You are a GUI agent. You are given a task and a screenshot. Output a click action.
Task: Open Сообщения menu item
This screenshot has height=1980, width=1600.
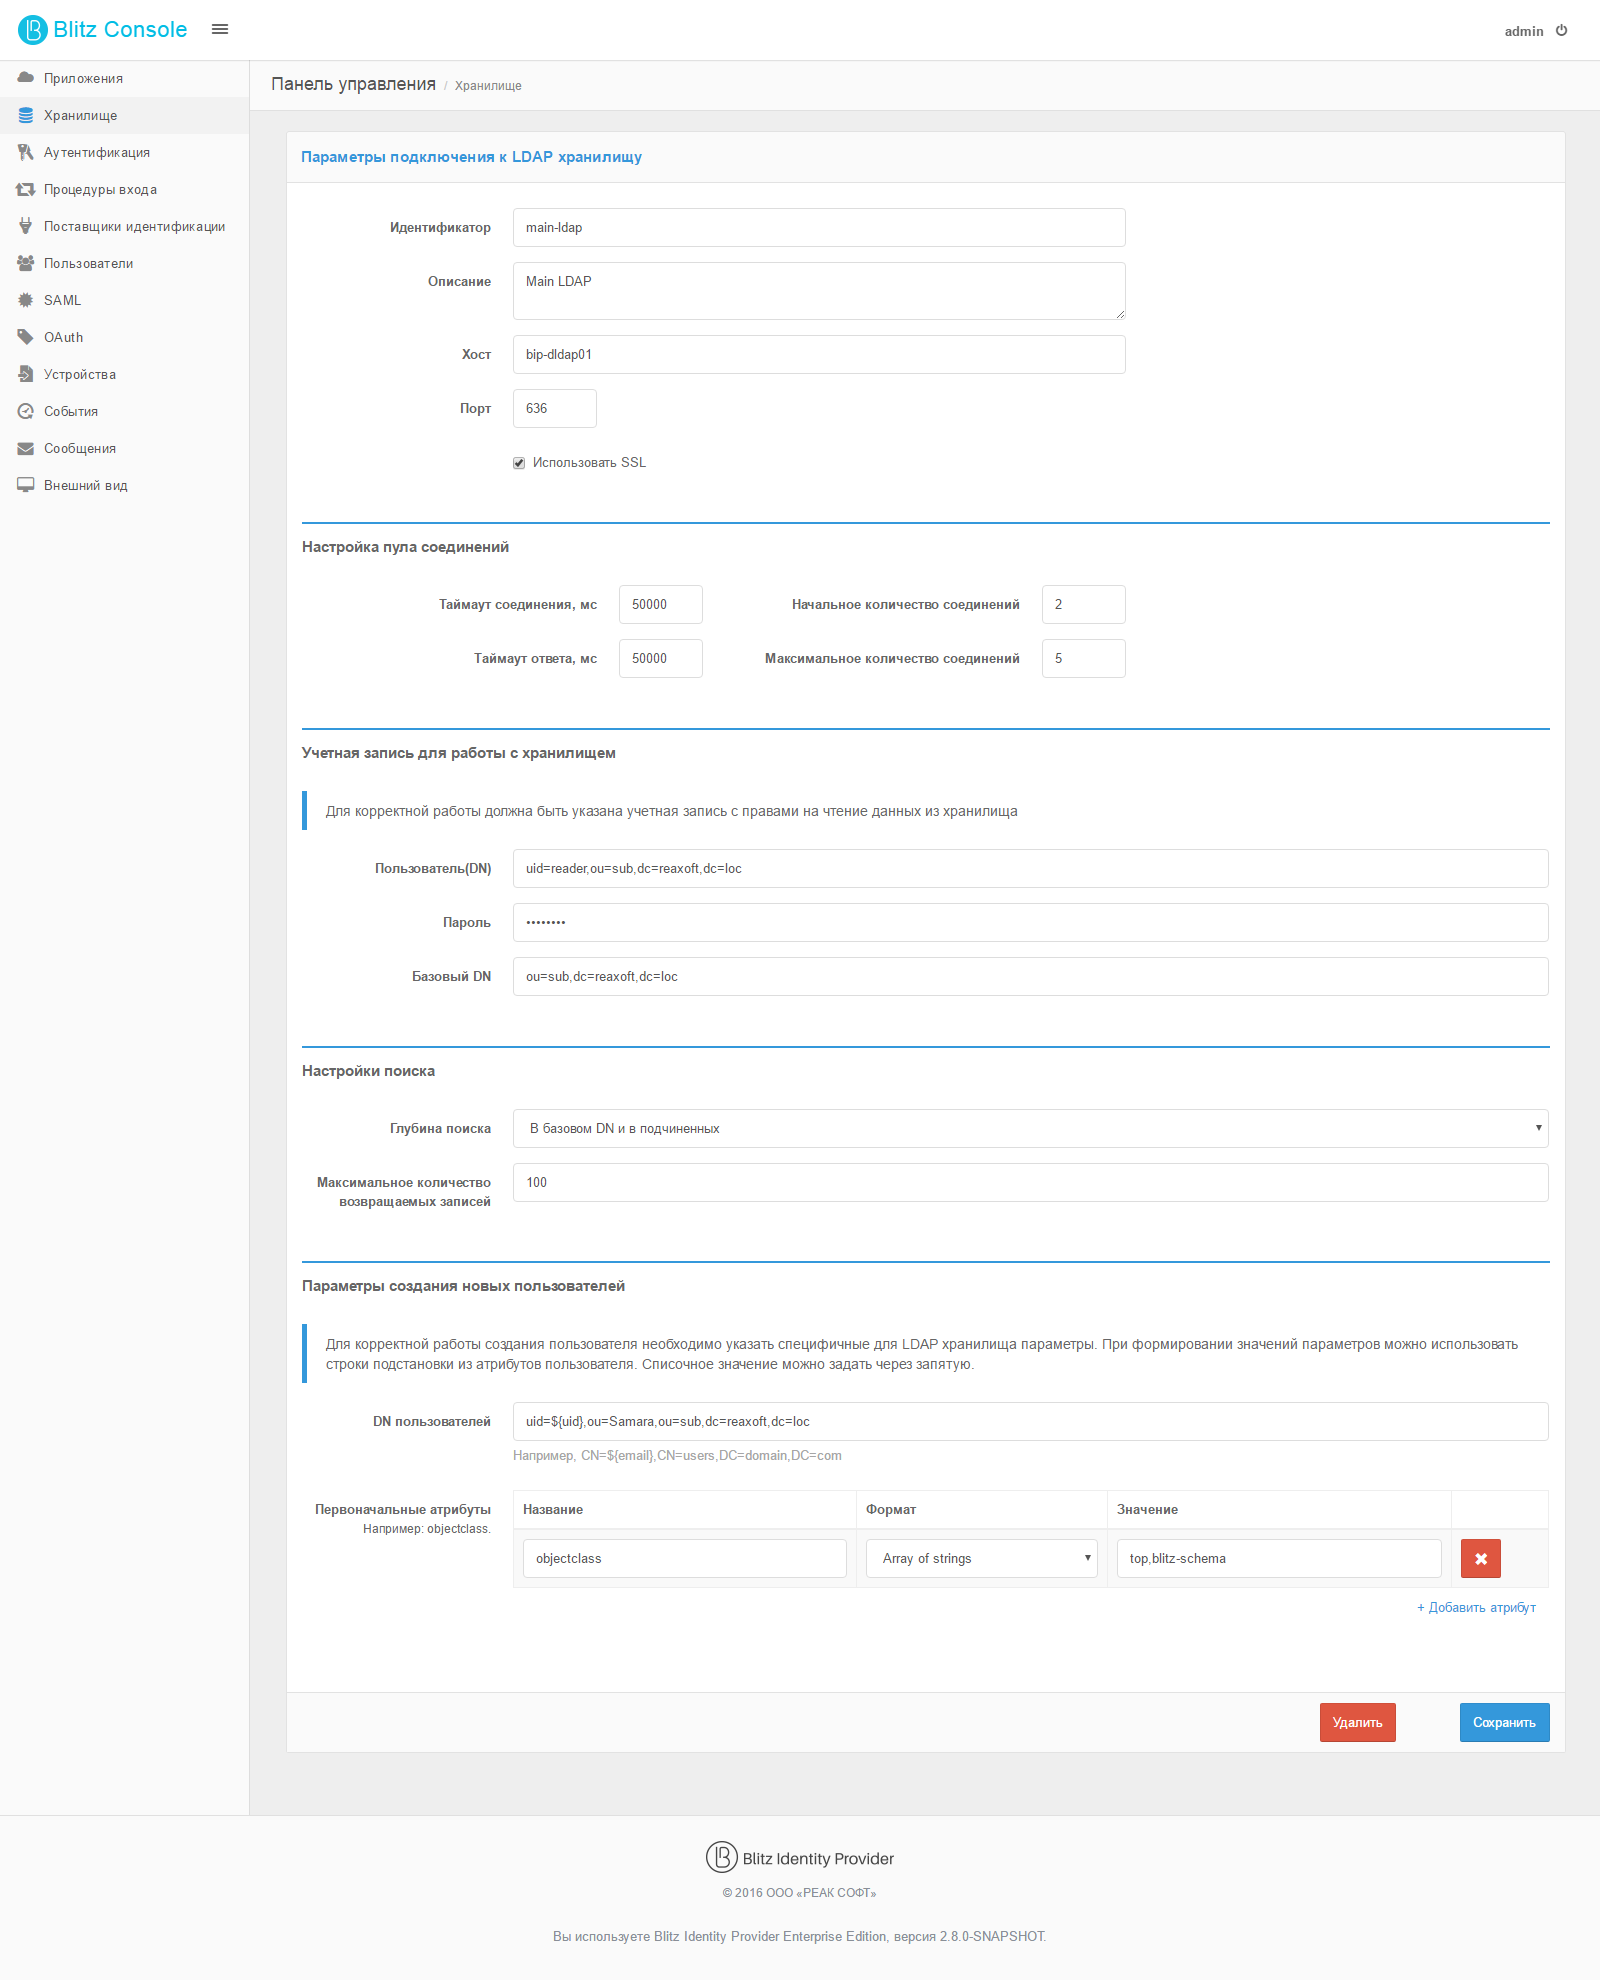click(x=124, y=448)
